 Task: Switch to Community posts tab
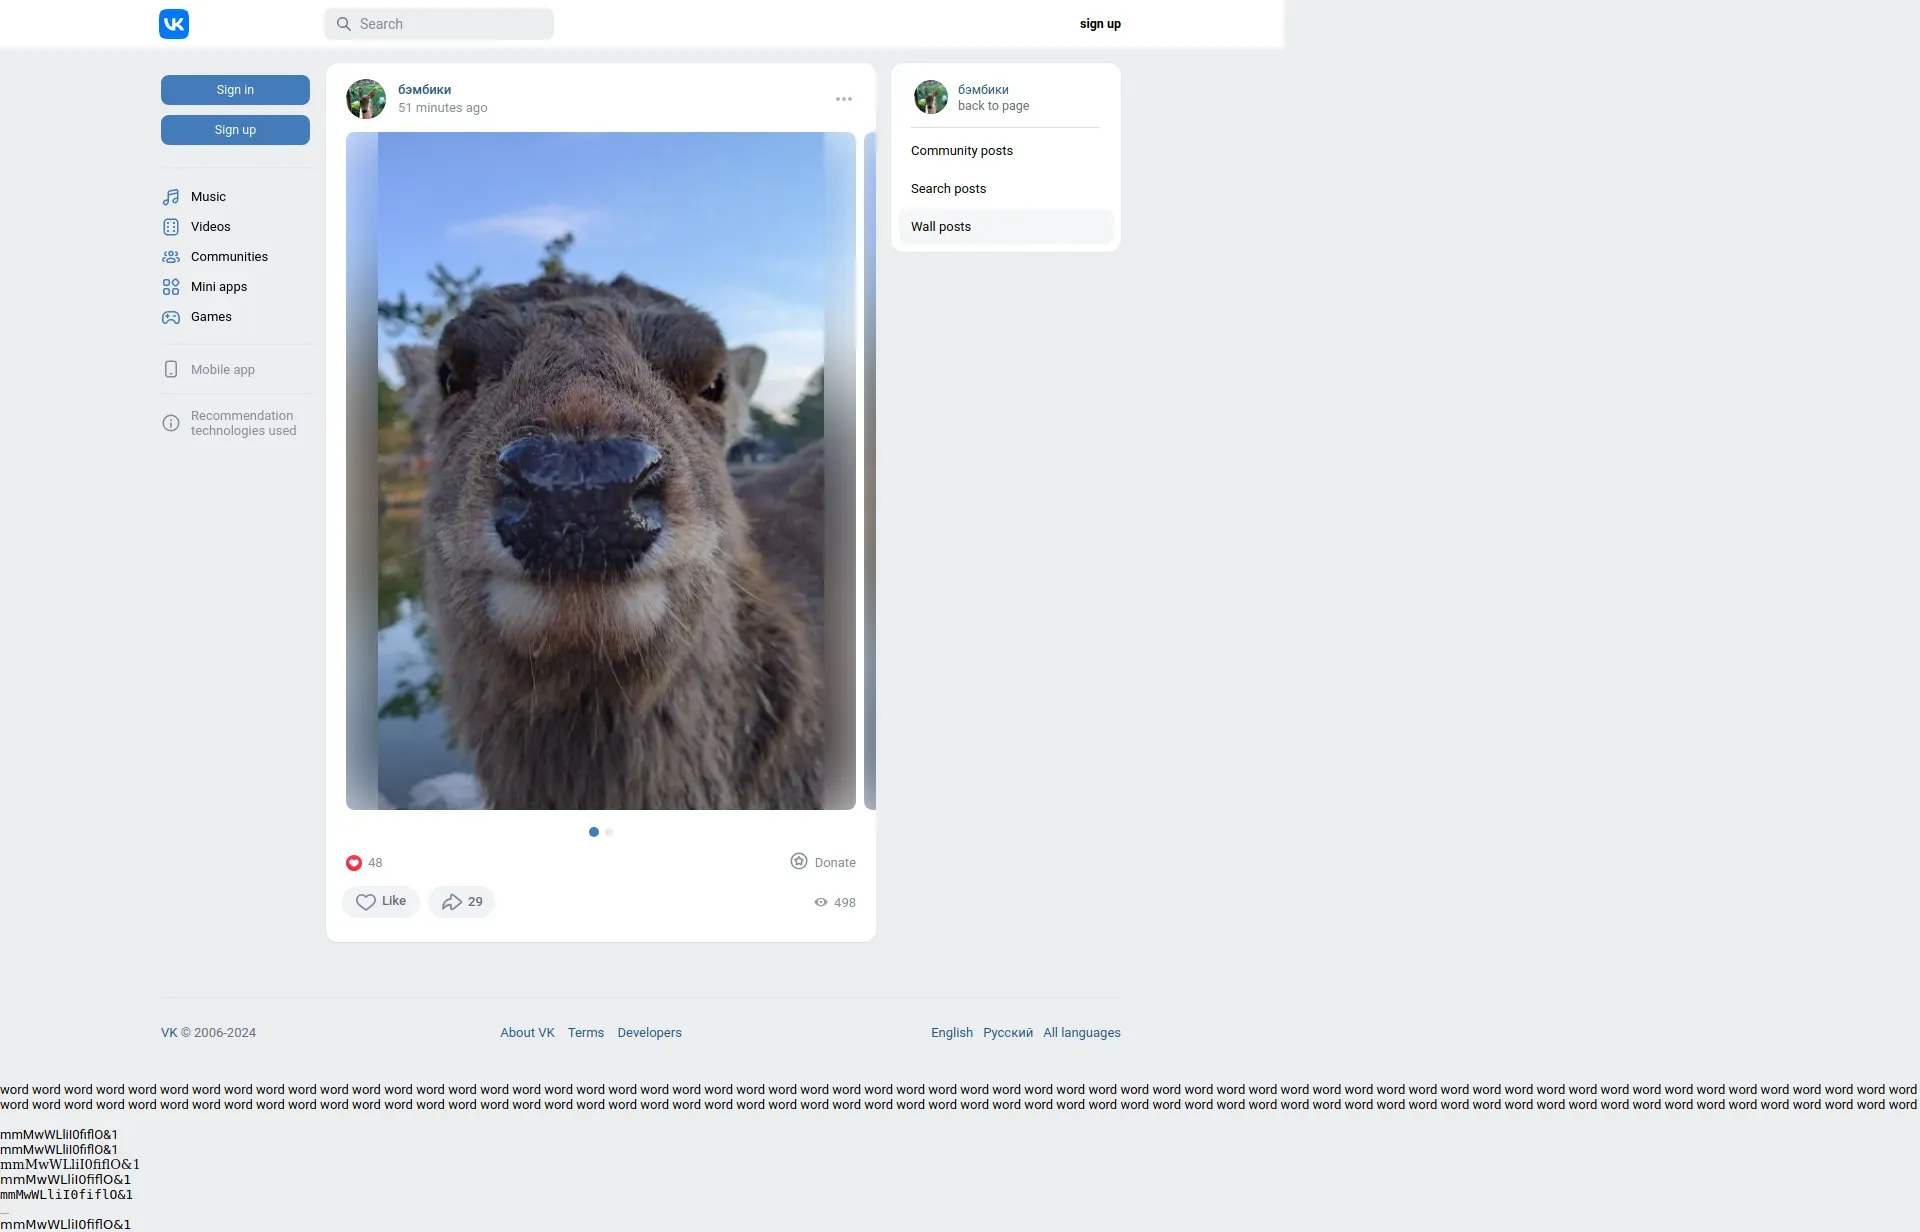961,151
